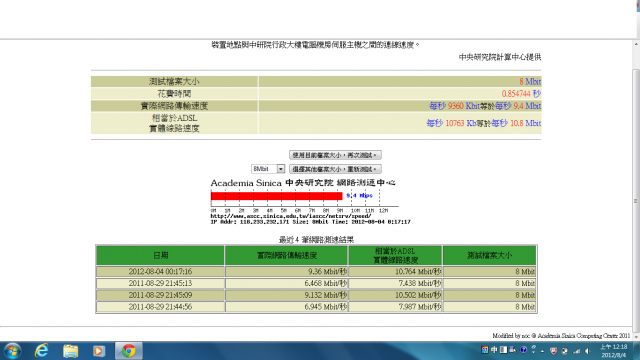Click the history table's transfer speed column header
640x360 pixels.
point(287,256)
